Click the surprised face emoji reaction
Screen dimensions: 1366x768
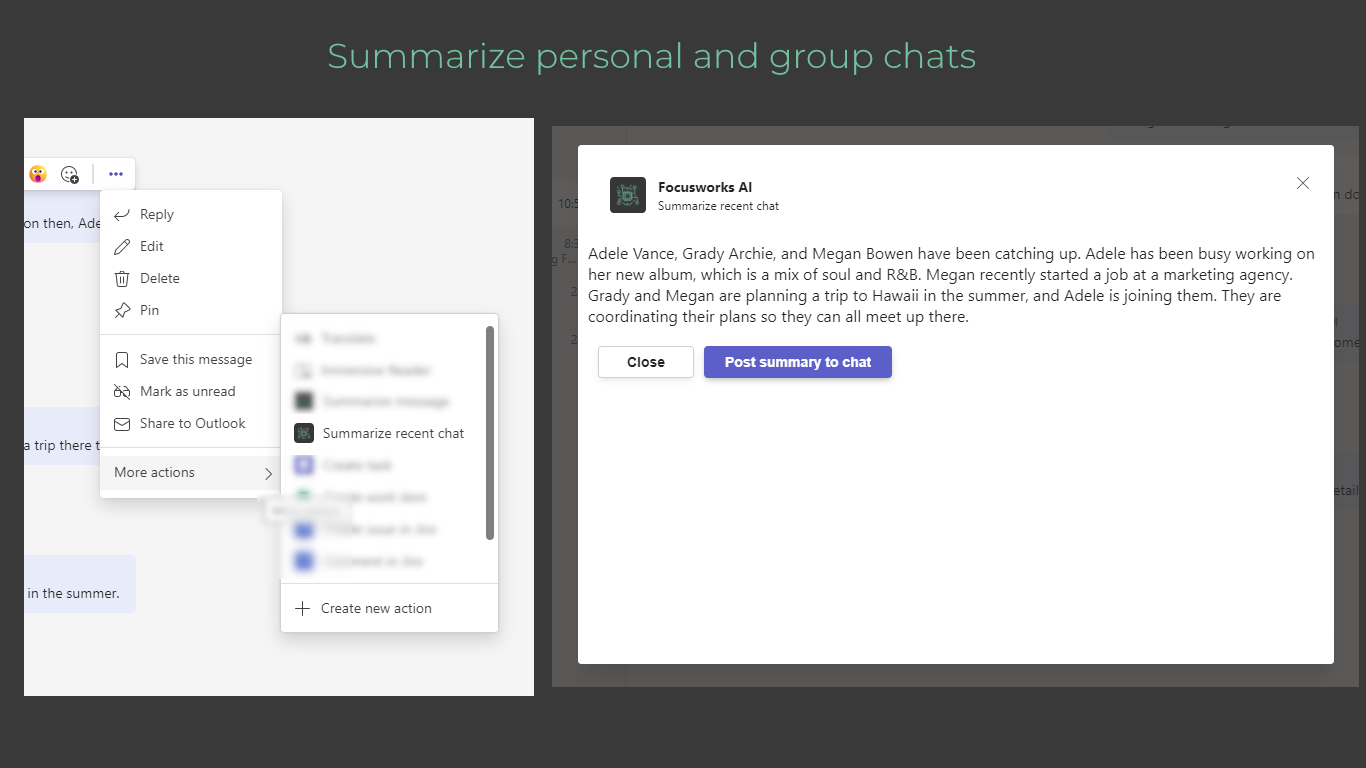pyautogui.click(x=38, y=174)
